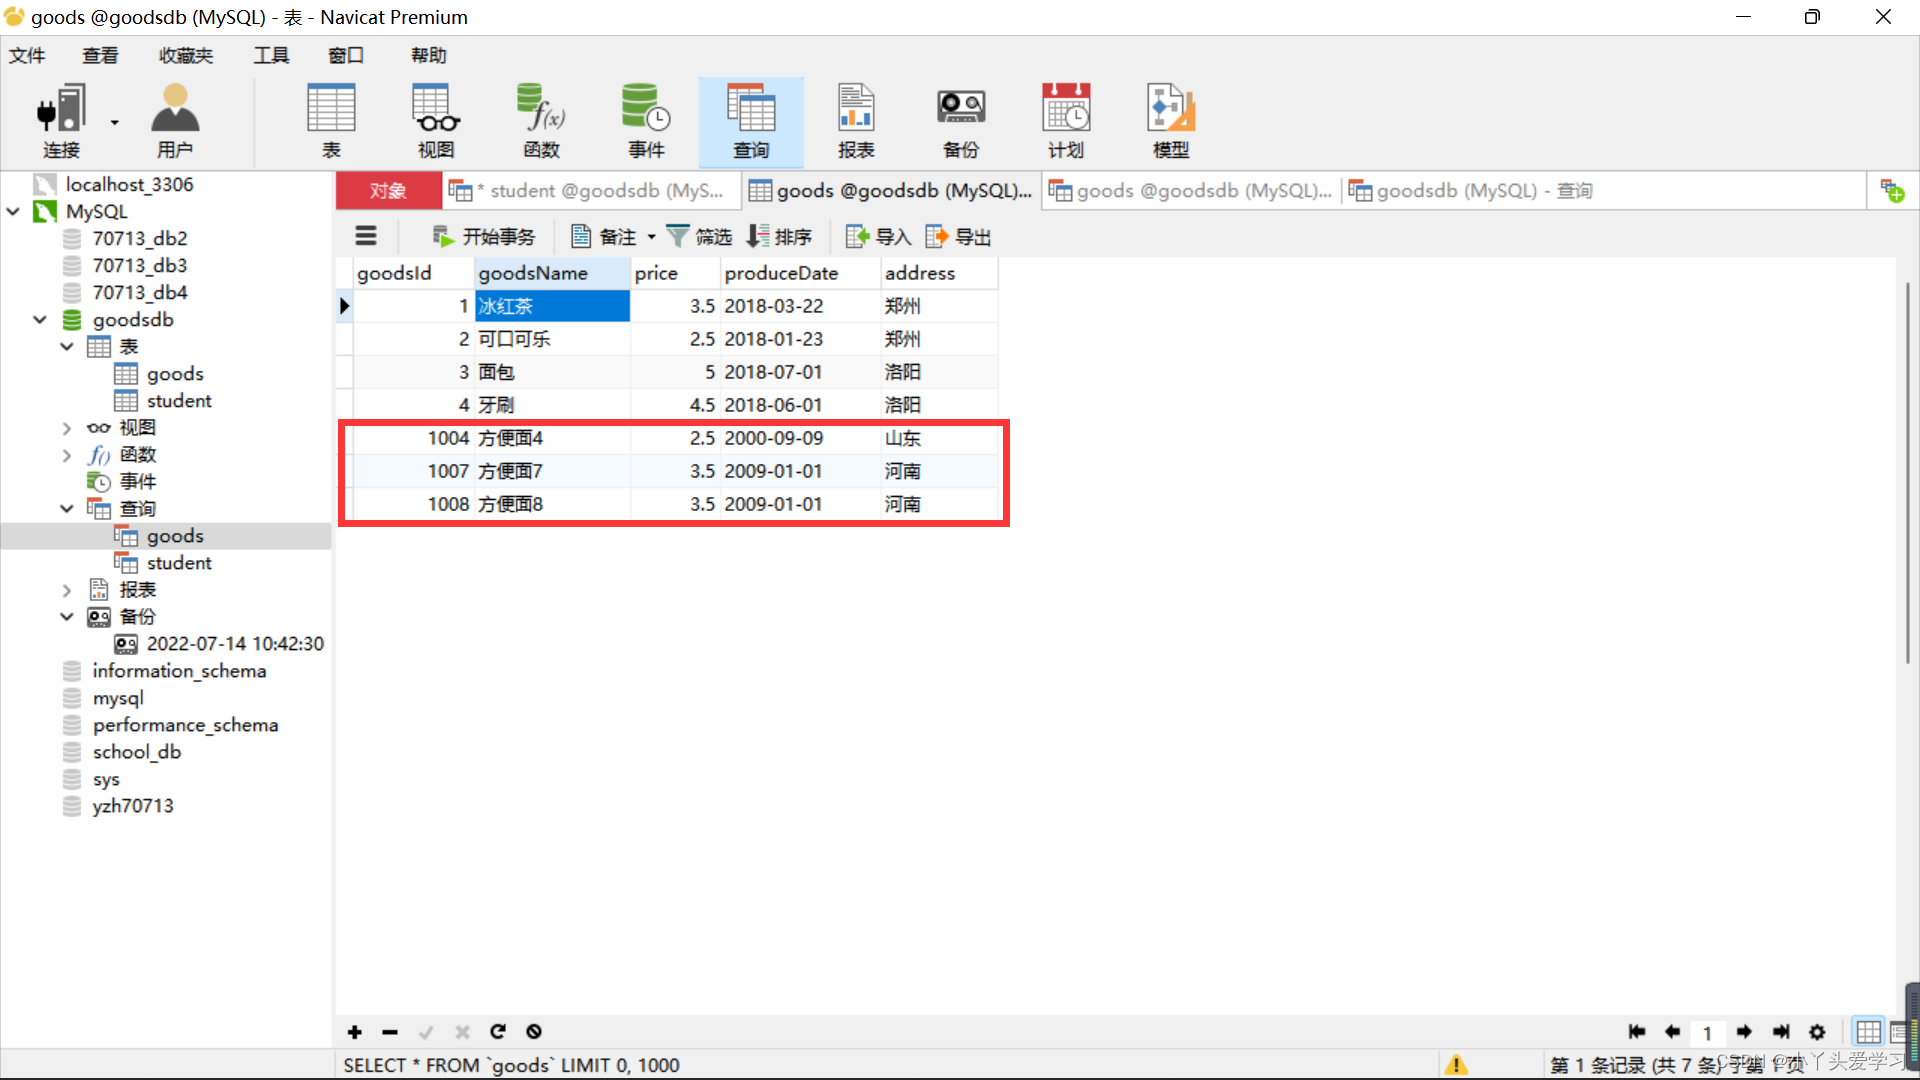The image size is (1920, 1080).
Task: Open the 收藏夹 favorites menu
Action: click(186, 55)
